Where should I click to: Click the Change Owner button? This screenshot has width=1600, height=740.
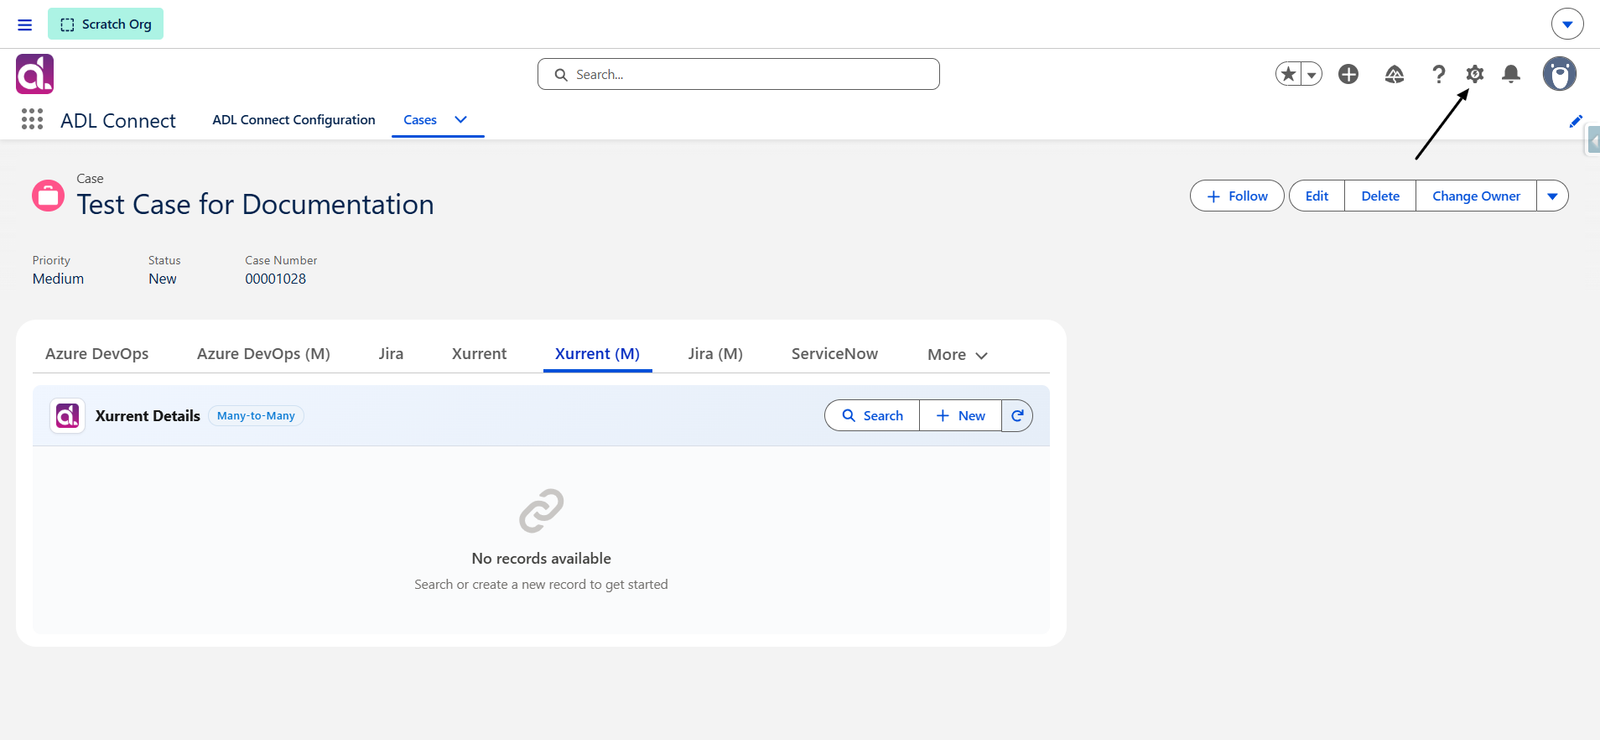click(1476, 196)
